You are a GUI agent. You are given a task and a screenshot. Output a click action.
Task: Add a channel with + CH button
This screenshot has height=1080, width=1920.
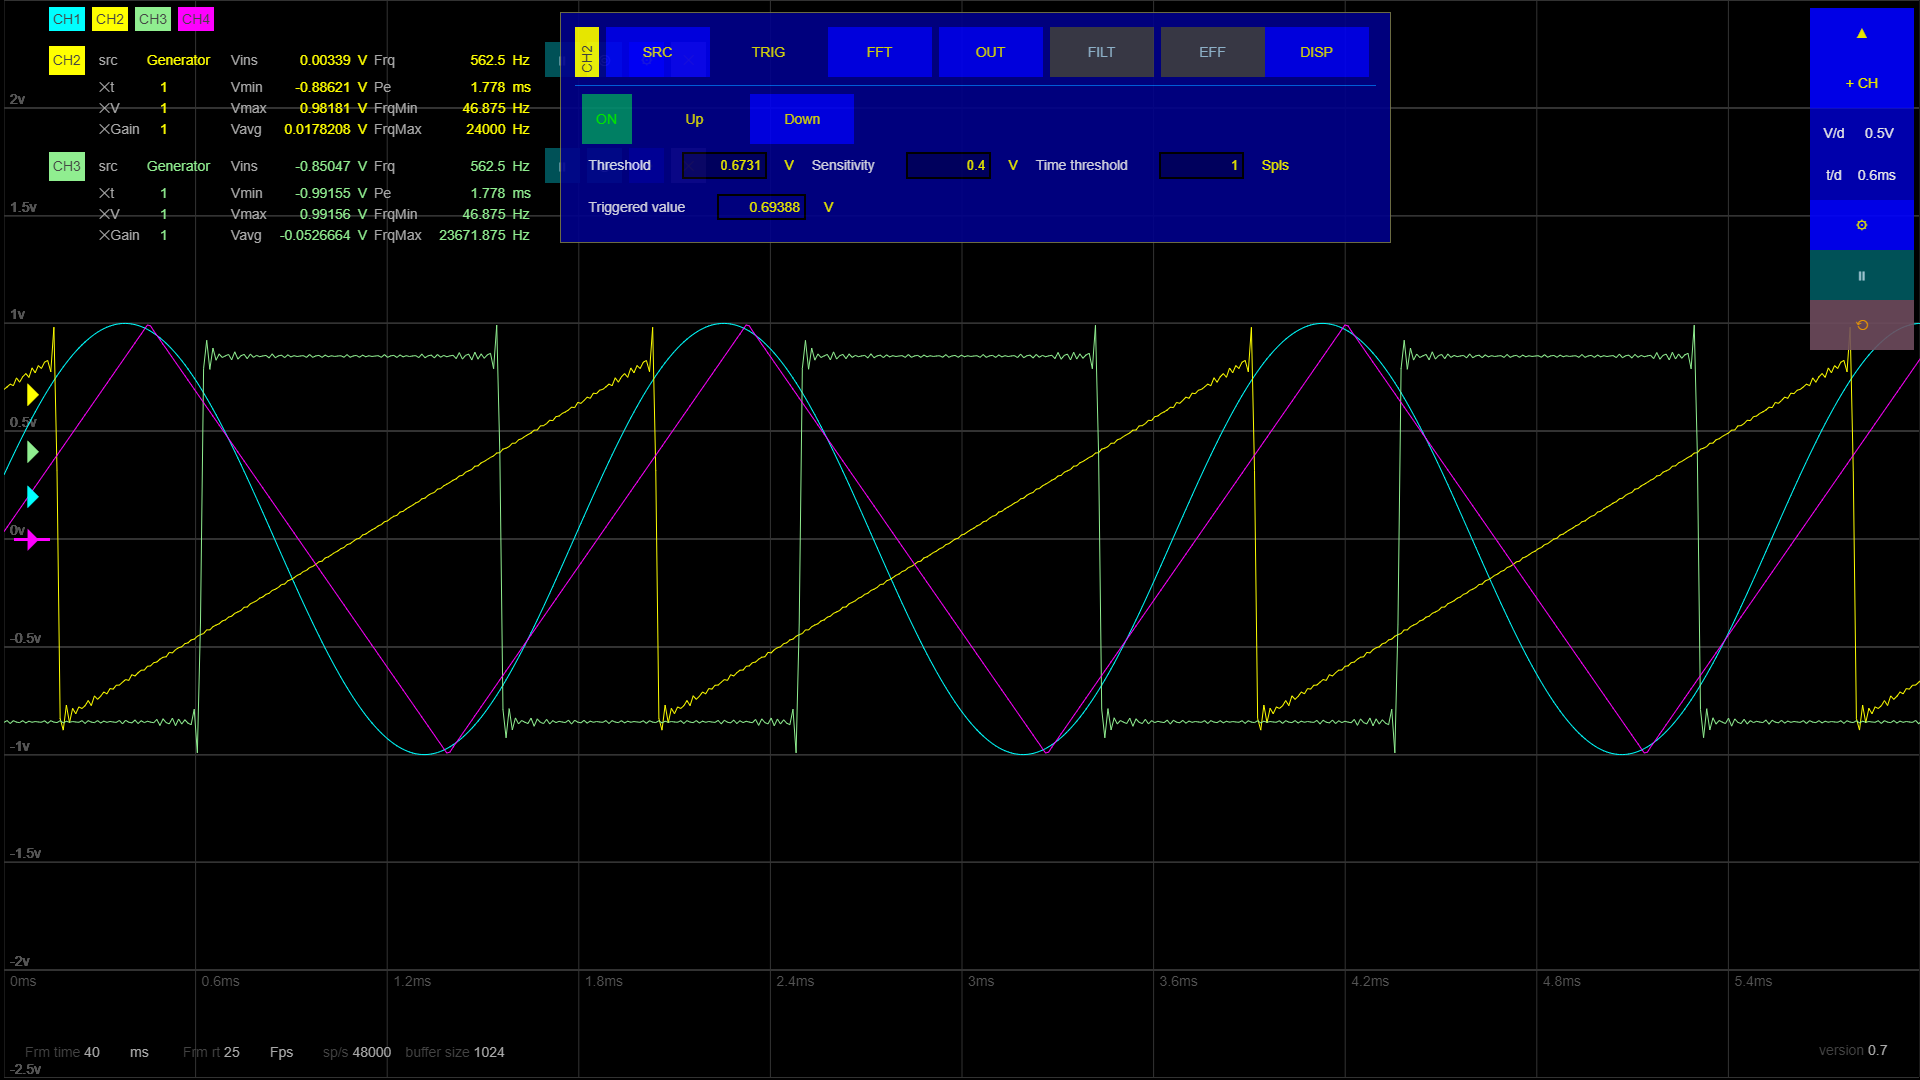1861,83
